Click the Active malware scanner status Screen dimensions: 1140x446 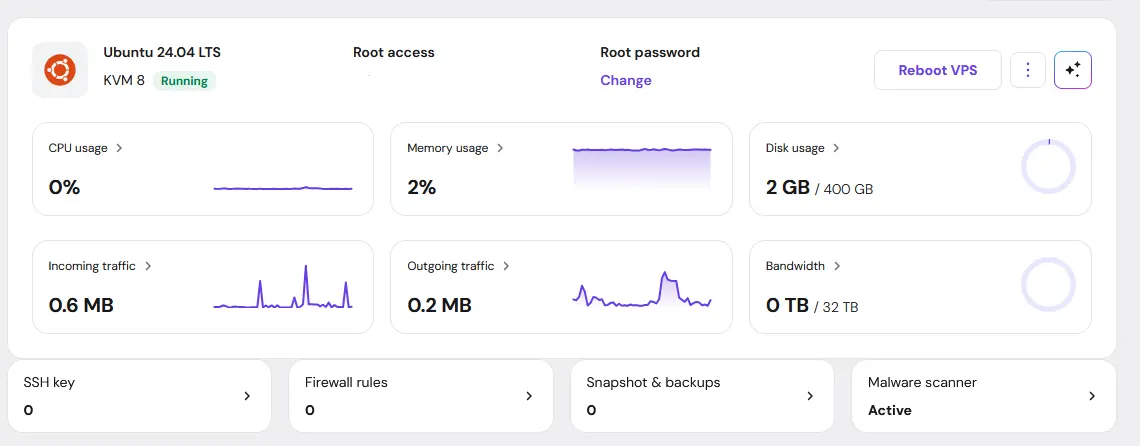[x=889, y=410]
